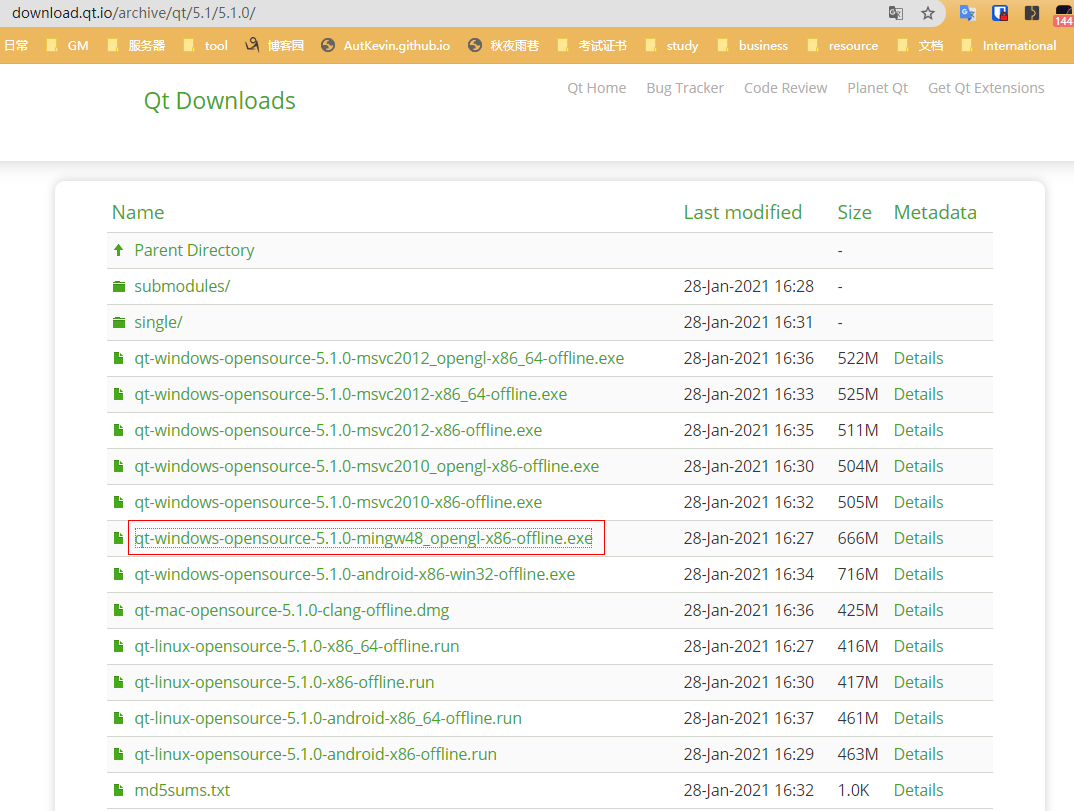Download the mingw48_opengl-x86-offline.exe installer
Image resolution: width=1074 pixels, height=811 pixels.
click(x=364, y=538)
